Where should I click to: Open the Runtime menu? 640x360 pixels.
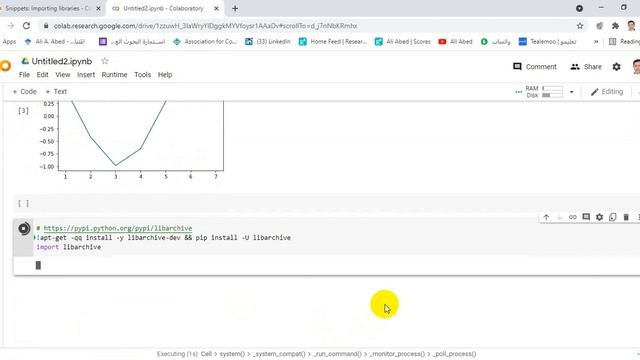coord(114,75)
